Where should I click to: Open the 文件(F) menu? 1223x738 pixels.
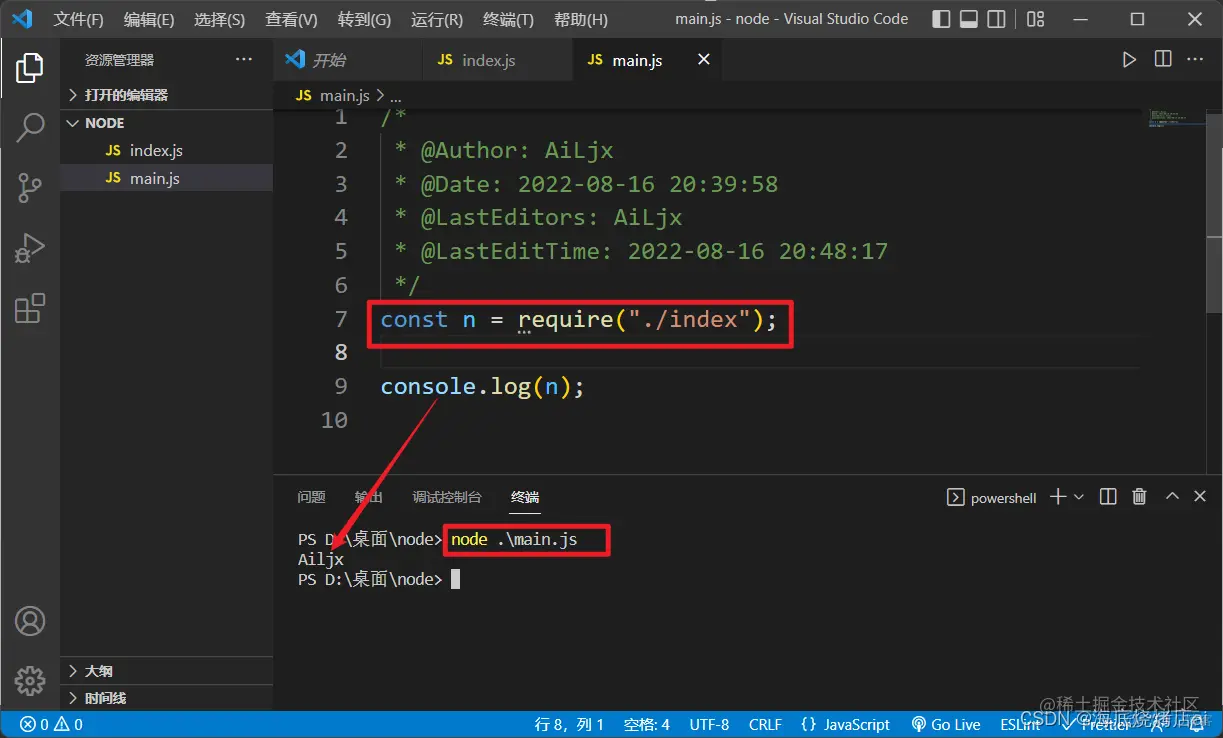click(79, 19)
